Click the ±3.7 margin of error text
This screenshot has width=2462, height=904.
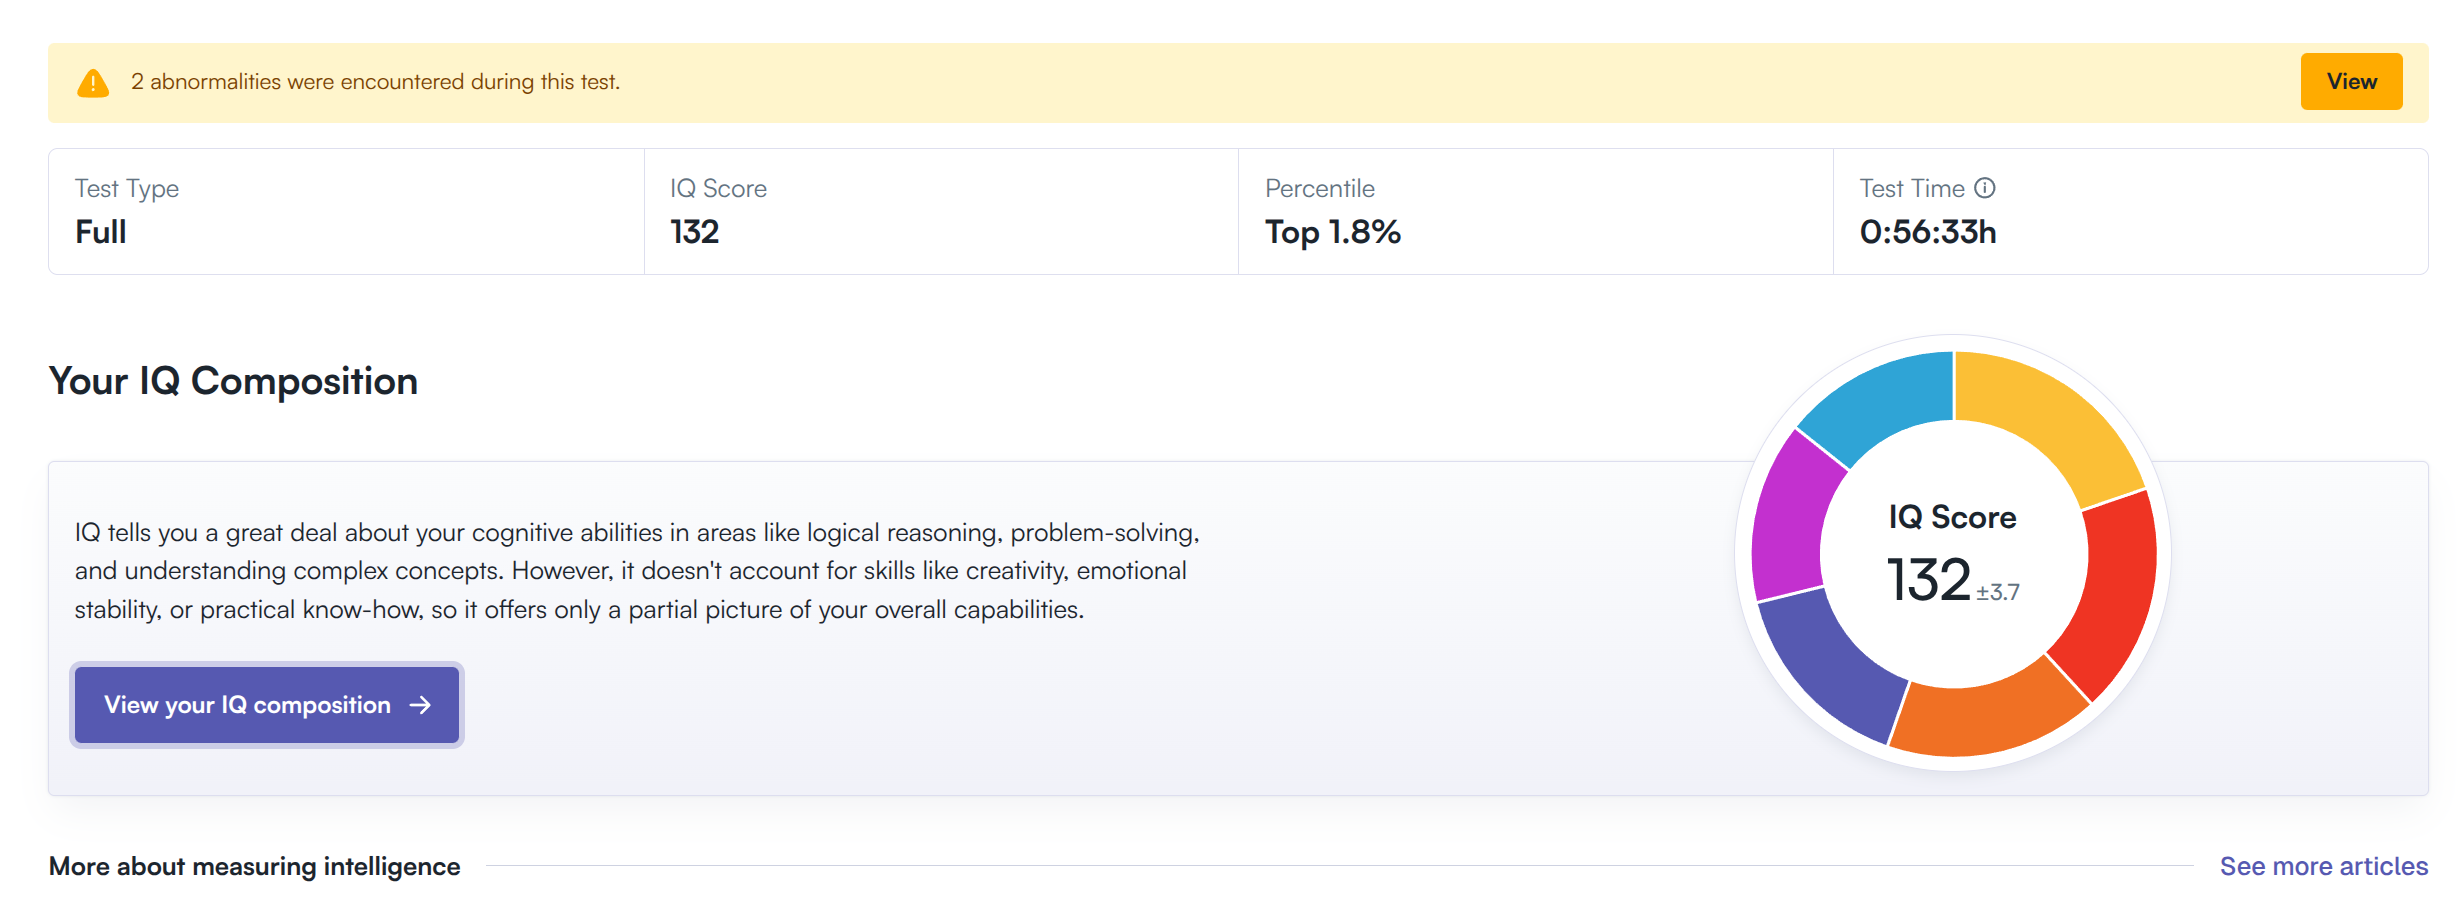(1998, 592)
